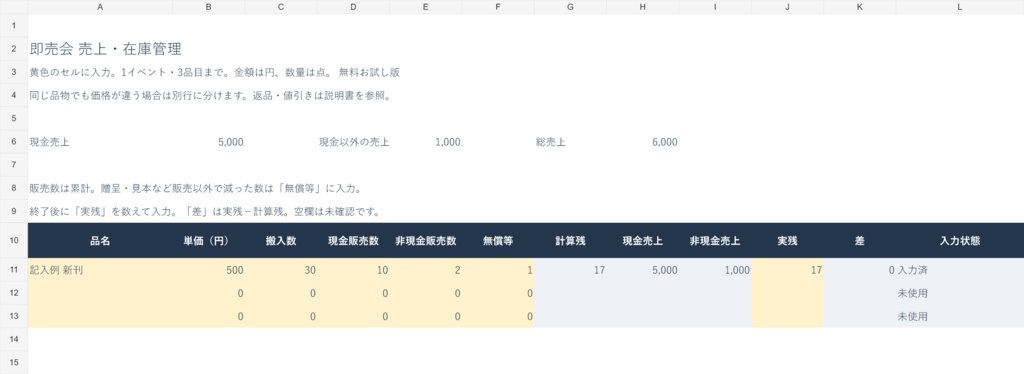Image resolution: width=1024 pixels, height=374 pixels.
Task: Select column G header
Action: [x=570, y=7]
